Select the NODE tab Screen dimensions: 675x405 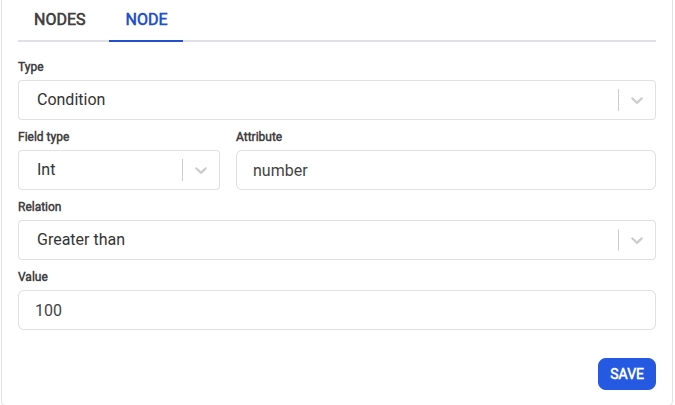pos(146,19)
